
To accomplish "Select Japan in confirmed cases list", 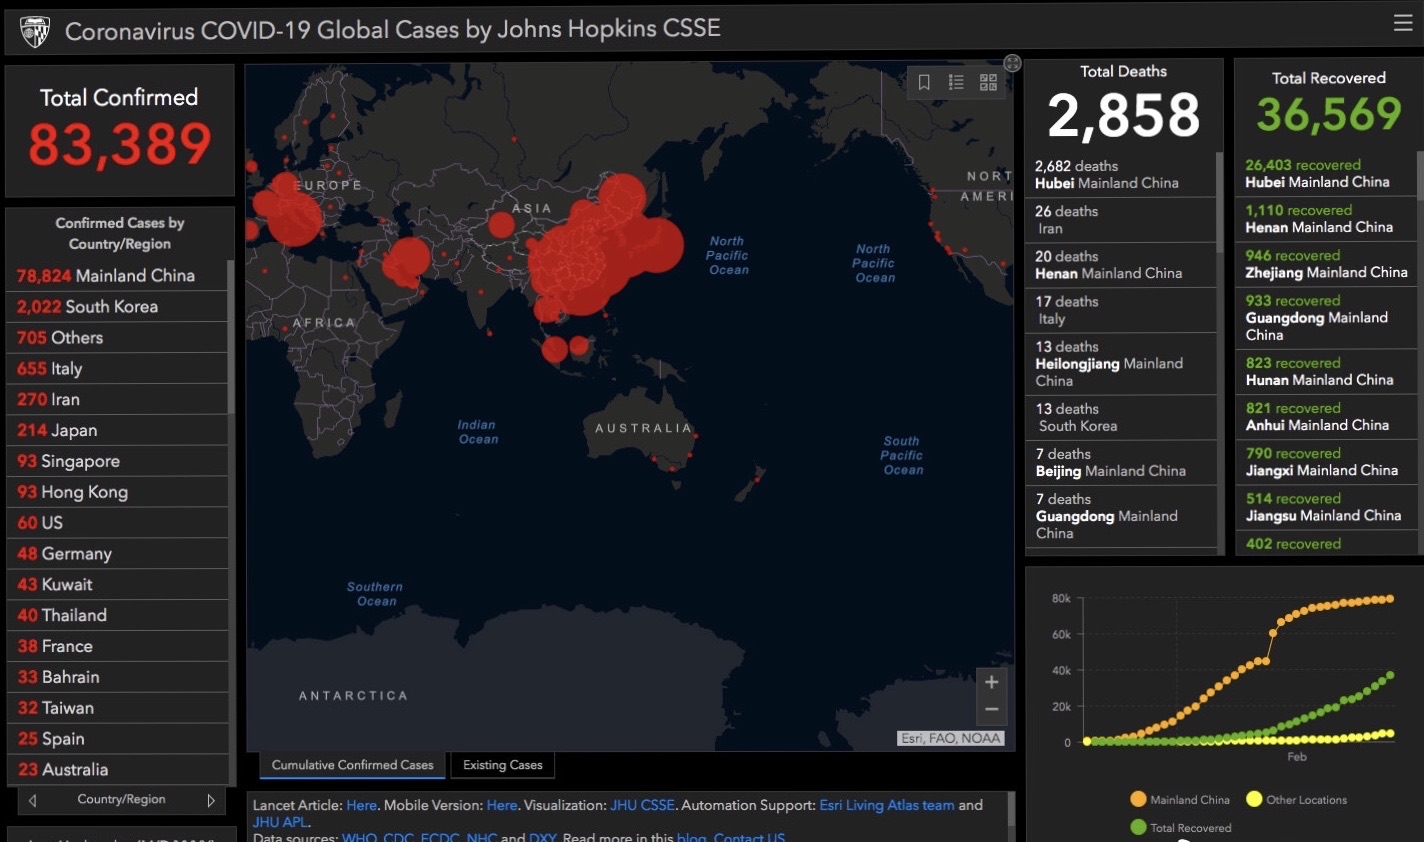I will click(x=117, y=430).
